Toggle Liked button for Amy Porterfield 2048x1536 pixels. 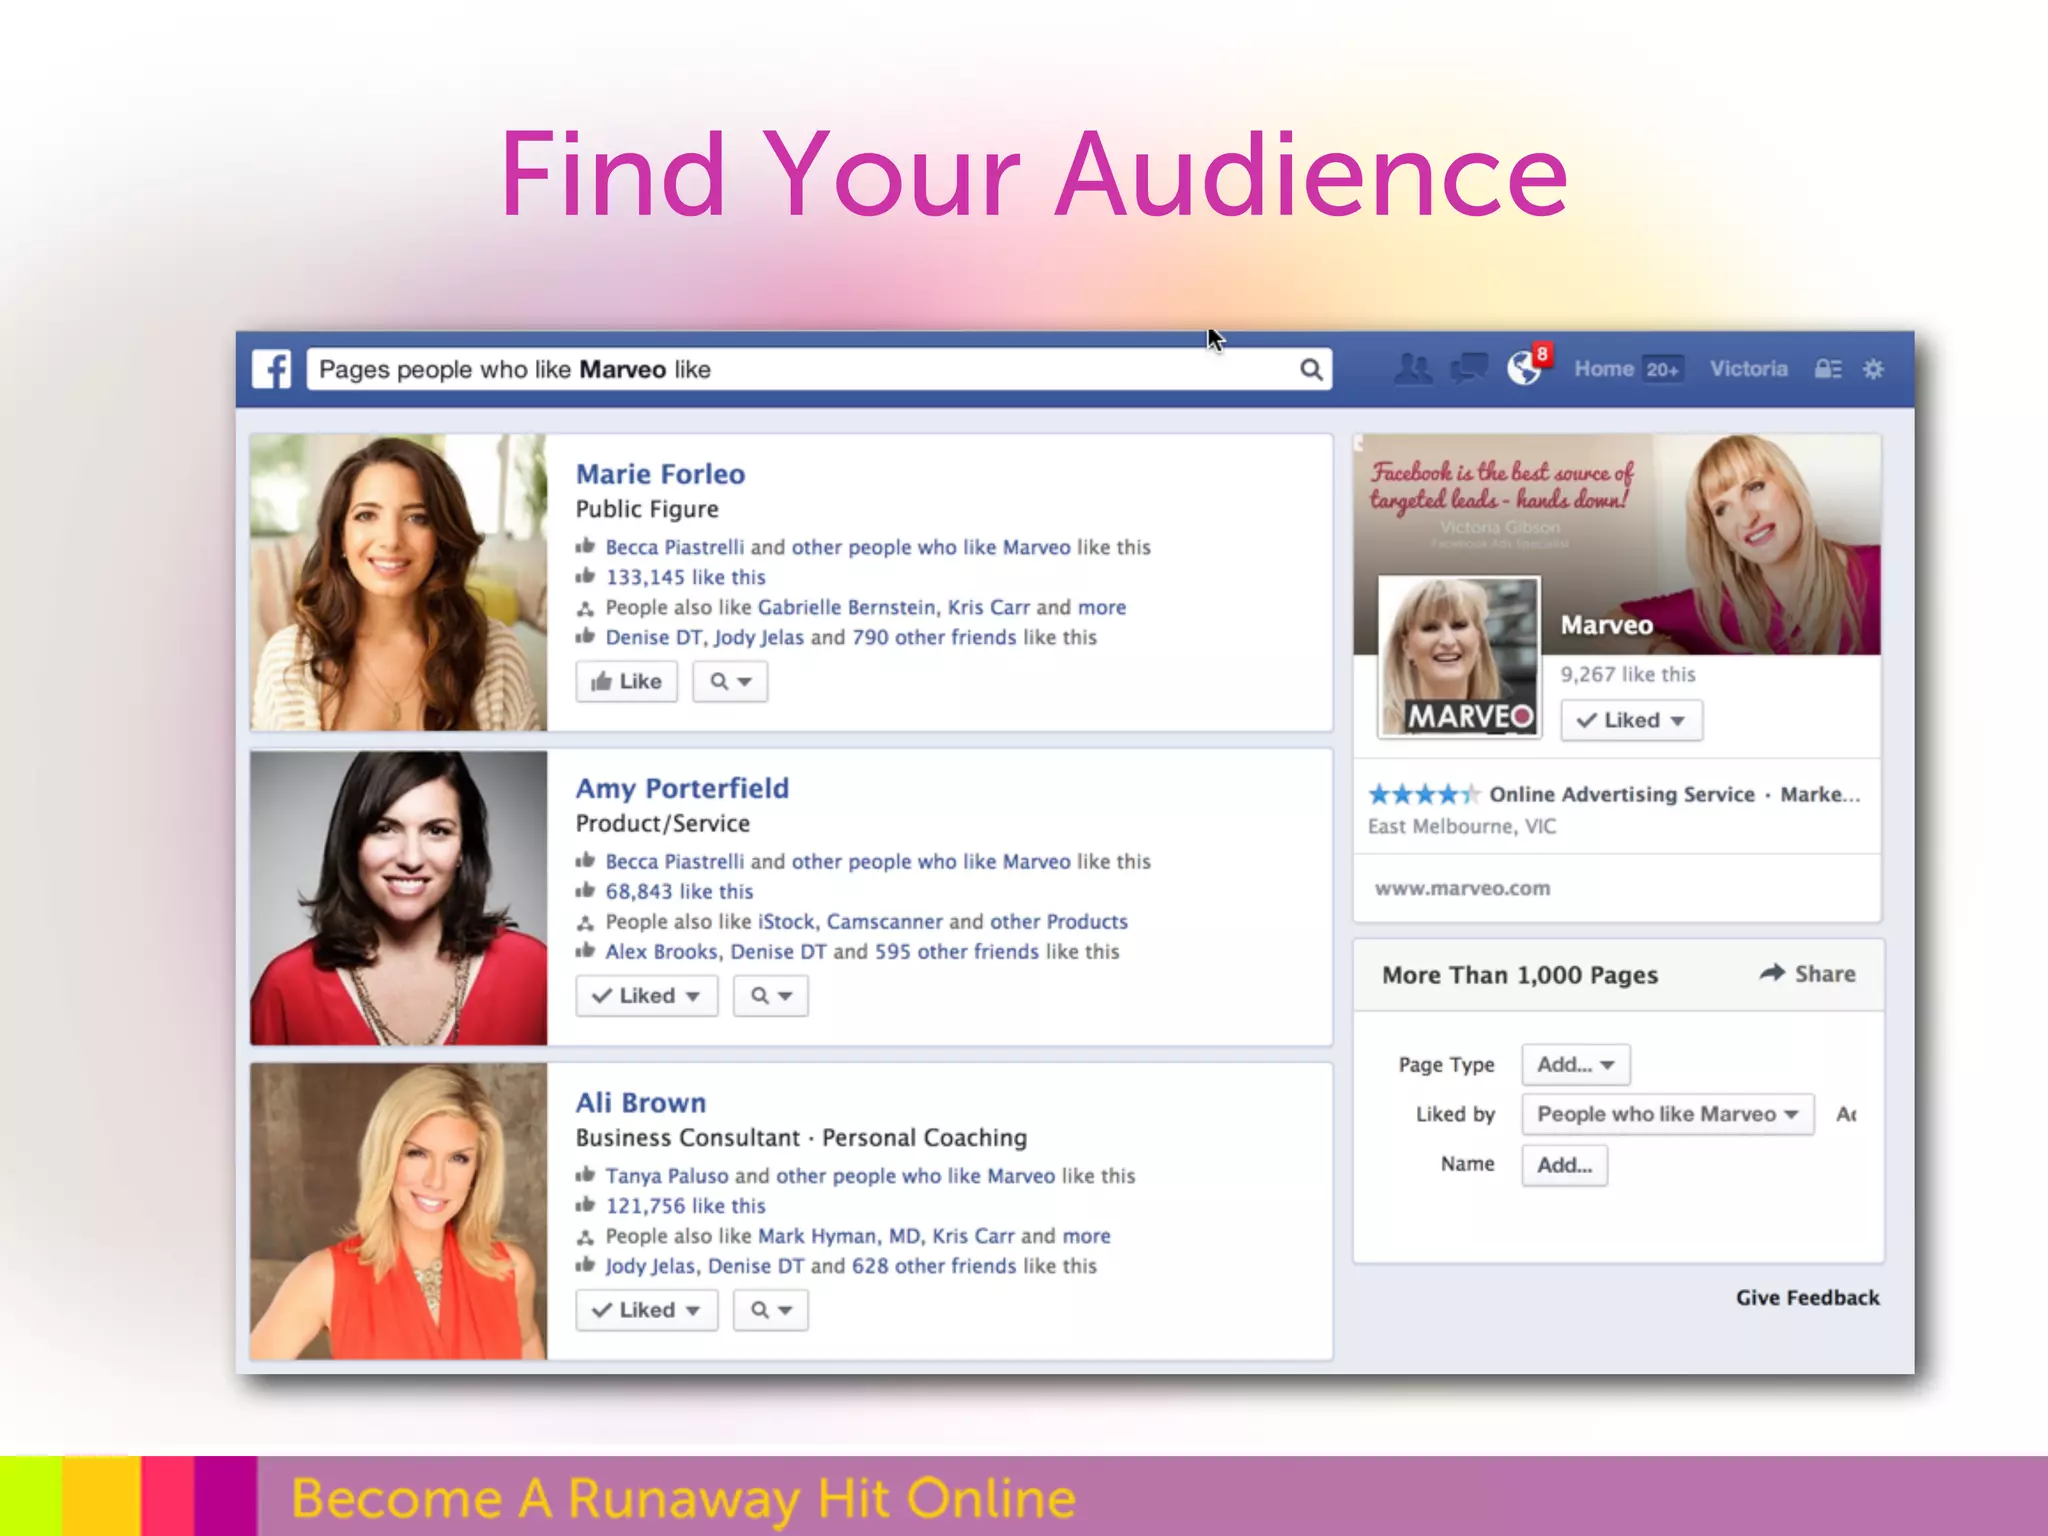647,996
